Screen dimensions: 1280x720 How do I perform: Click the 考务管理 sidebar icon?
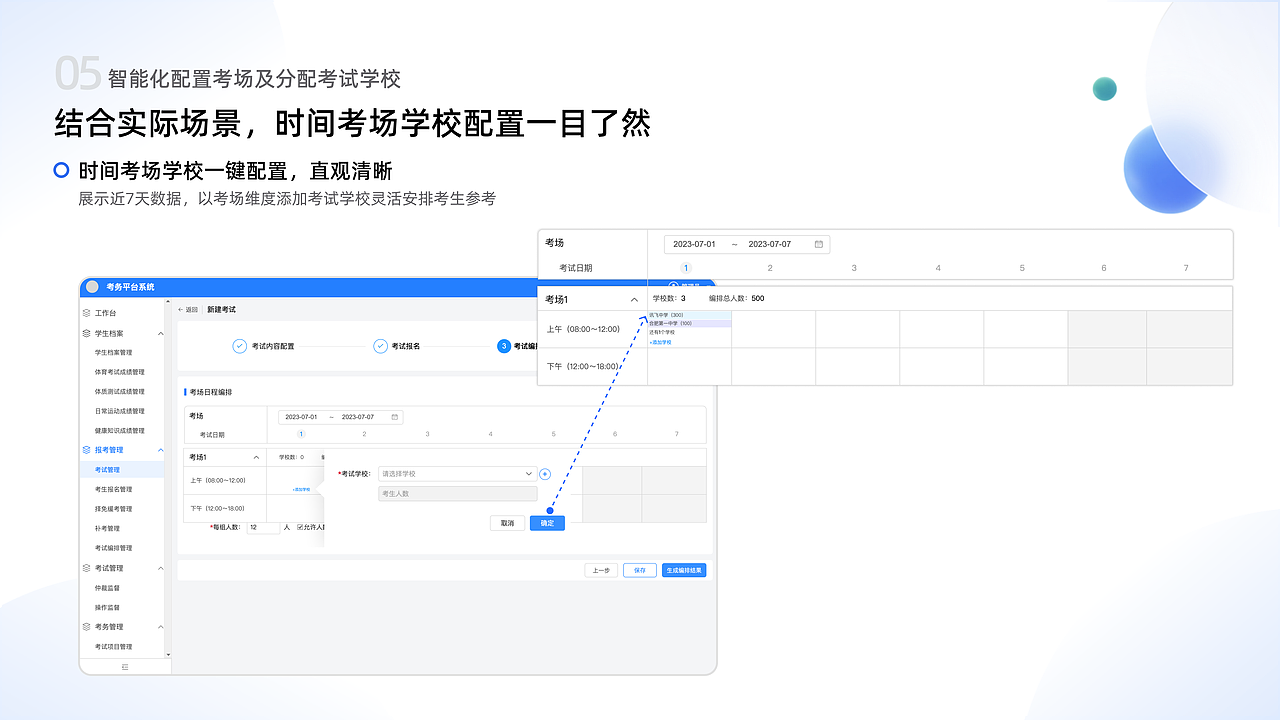87,626
